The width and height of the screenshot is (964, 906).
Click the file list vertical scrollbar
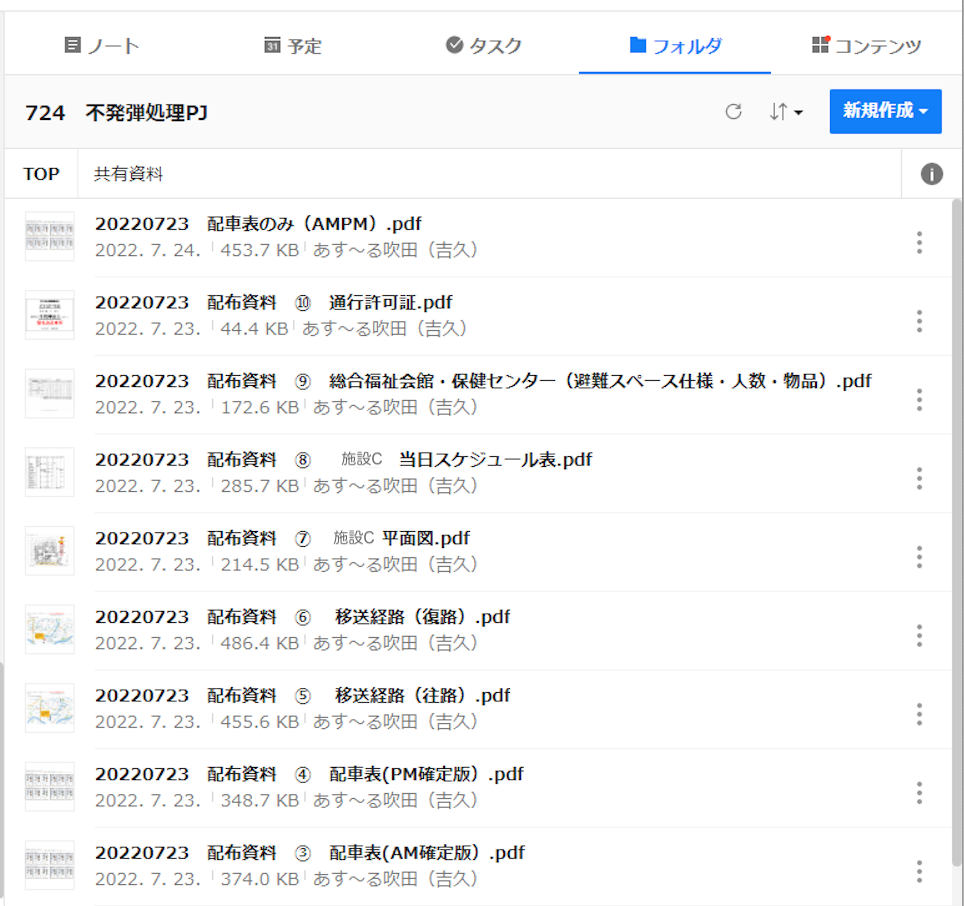(x=957, y=500)
